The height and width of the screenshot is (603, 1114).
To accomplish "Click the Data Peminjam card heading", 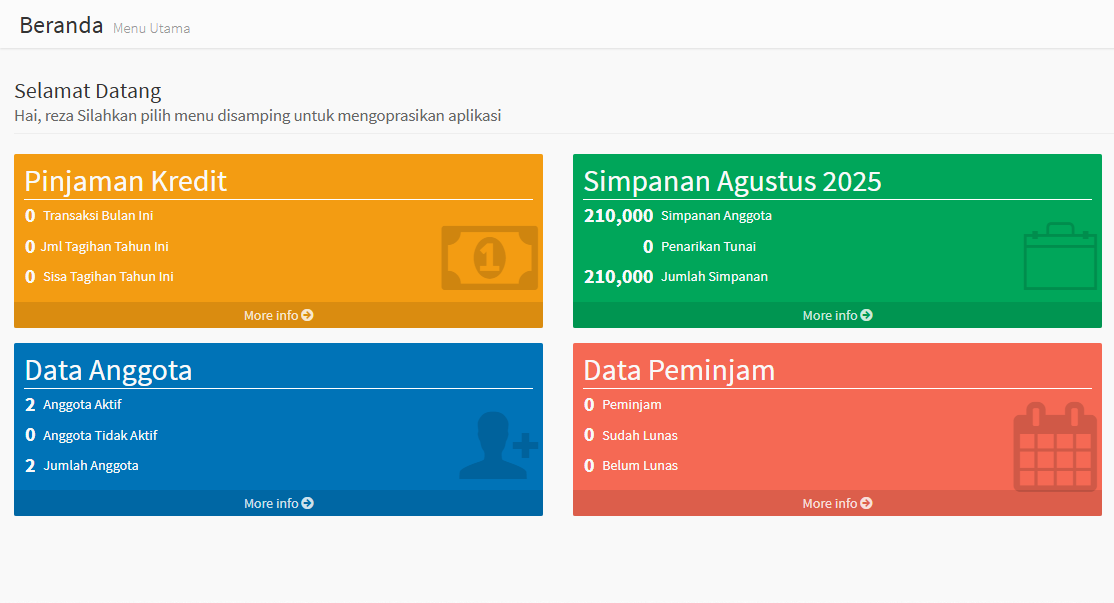I will click(x=679, y=370).
